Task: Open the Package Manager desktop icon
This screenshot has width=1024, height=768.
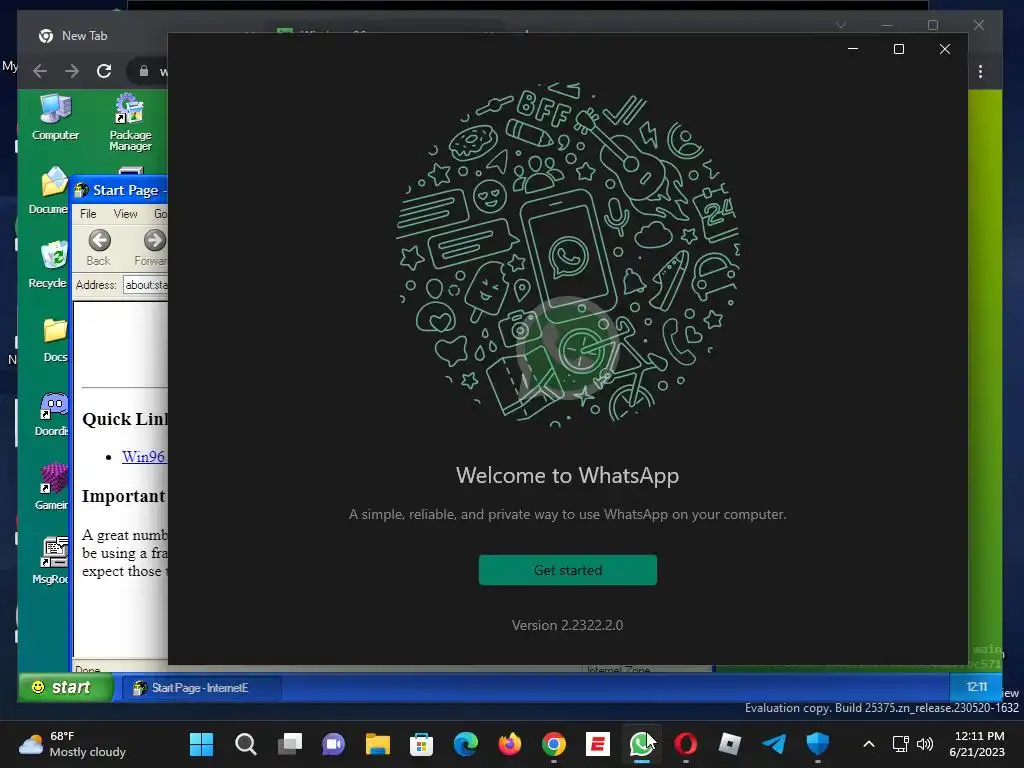Action: pyautogui.click(x=130, y=122)
